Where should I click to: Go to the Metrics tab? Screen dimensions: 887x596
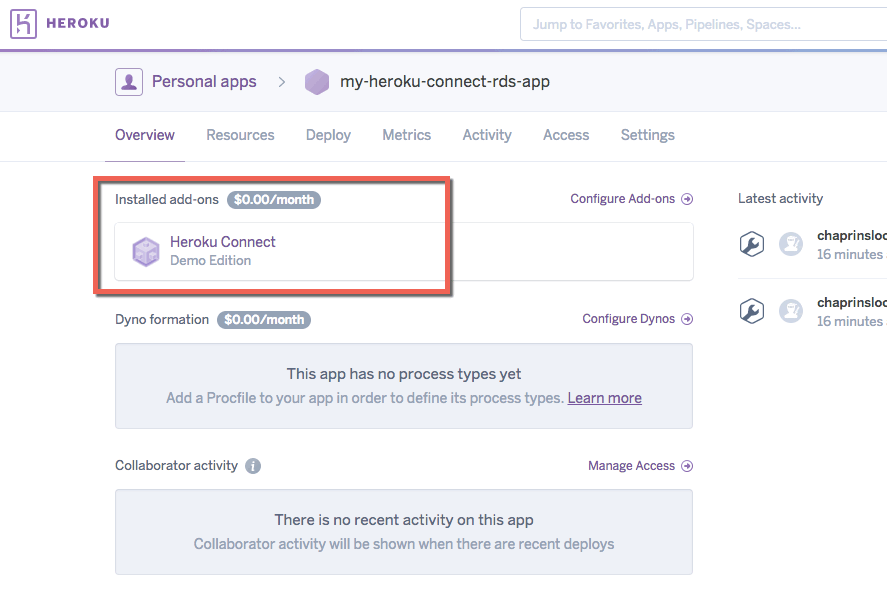407,135
